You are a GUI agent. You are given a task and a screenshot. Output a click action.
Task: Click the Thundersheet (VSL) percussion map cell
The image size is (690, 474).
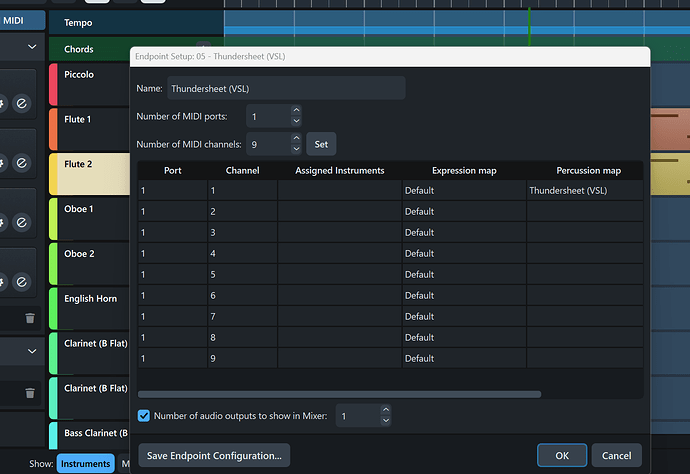click(585, 190)
